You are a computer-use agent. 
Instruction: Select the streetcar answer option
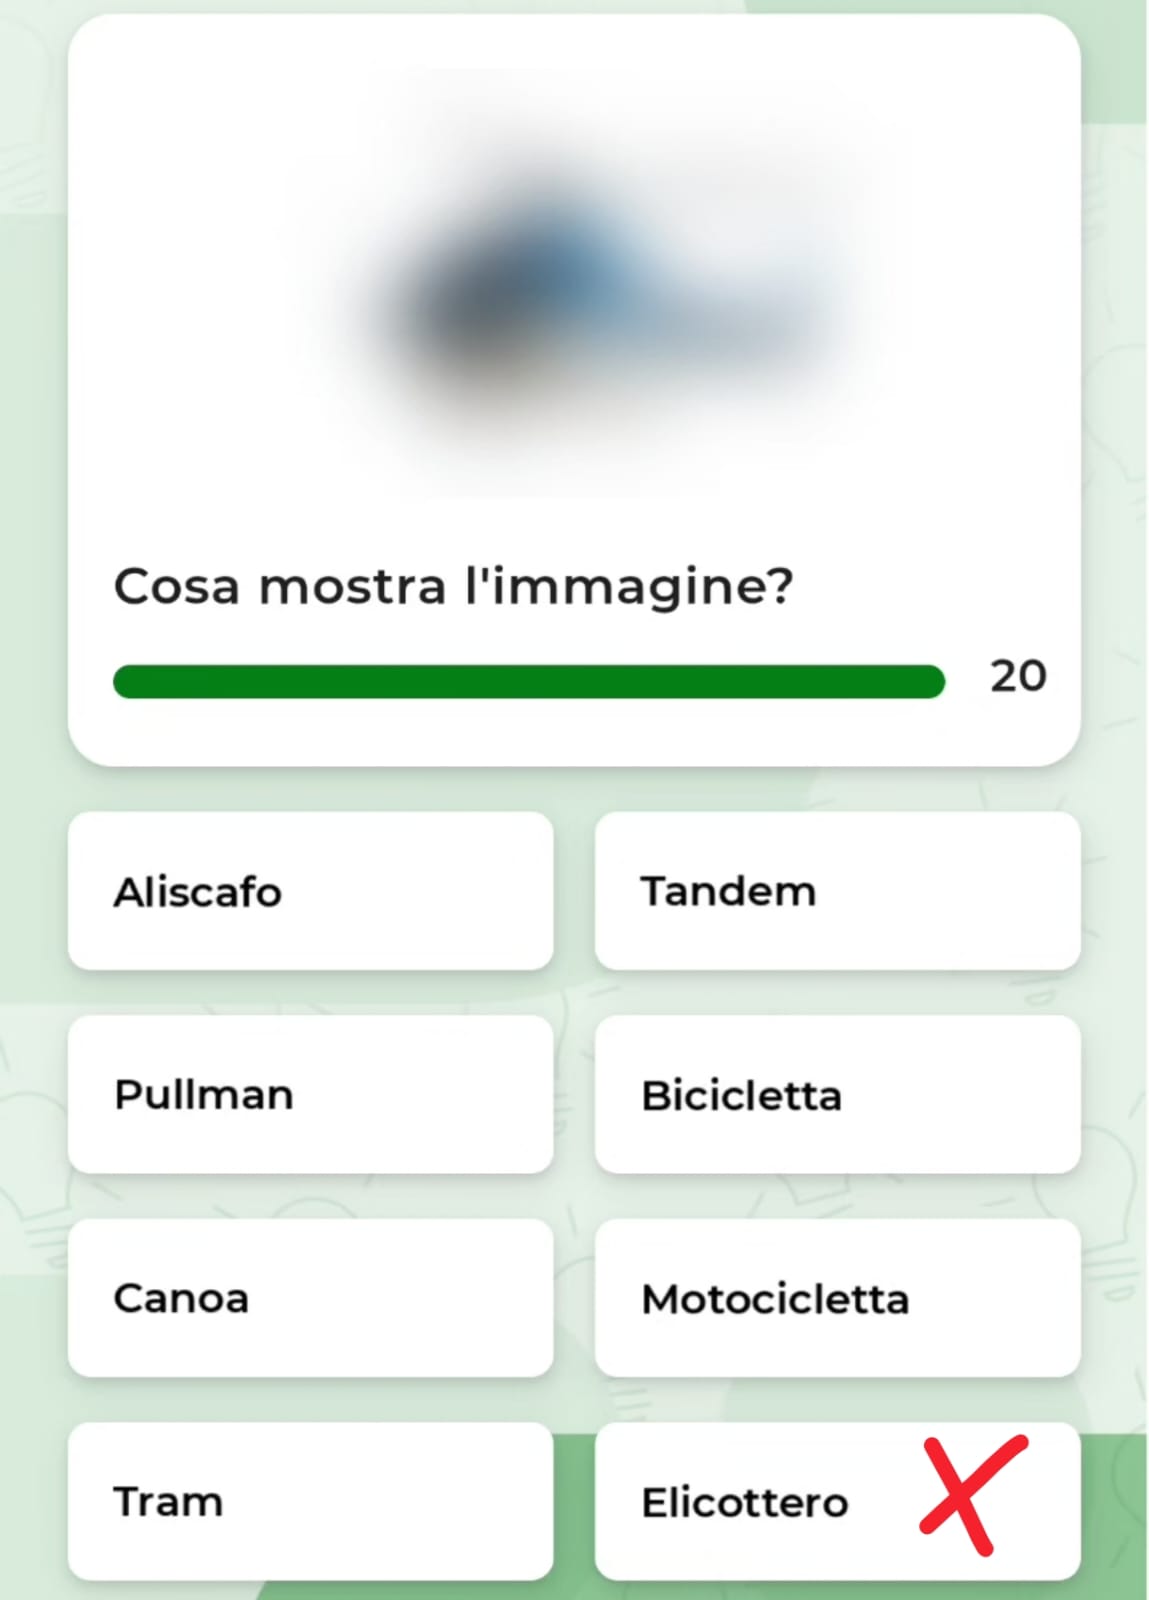point(310,1501)
